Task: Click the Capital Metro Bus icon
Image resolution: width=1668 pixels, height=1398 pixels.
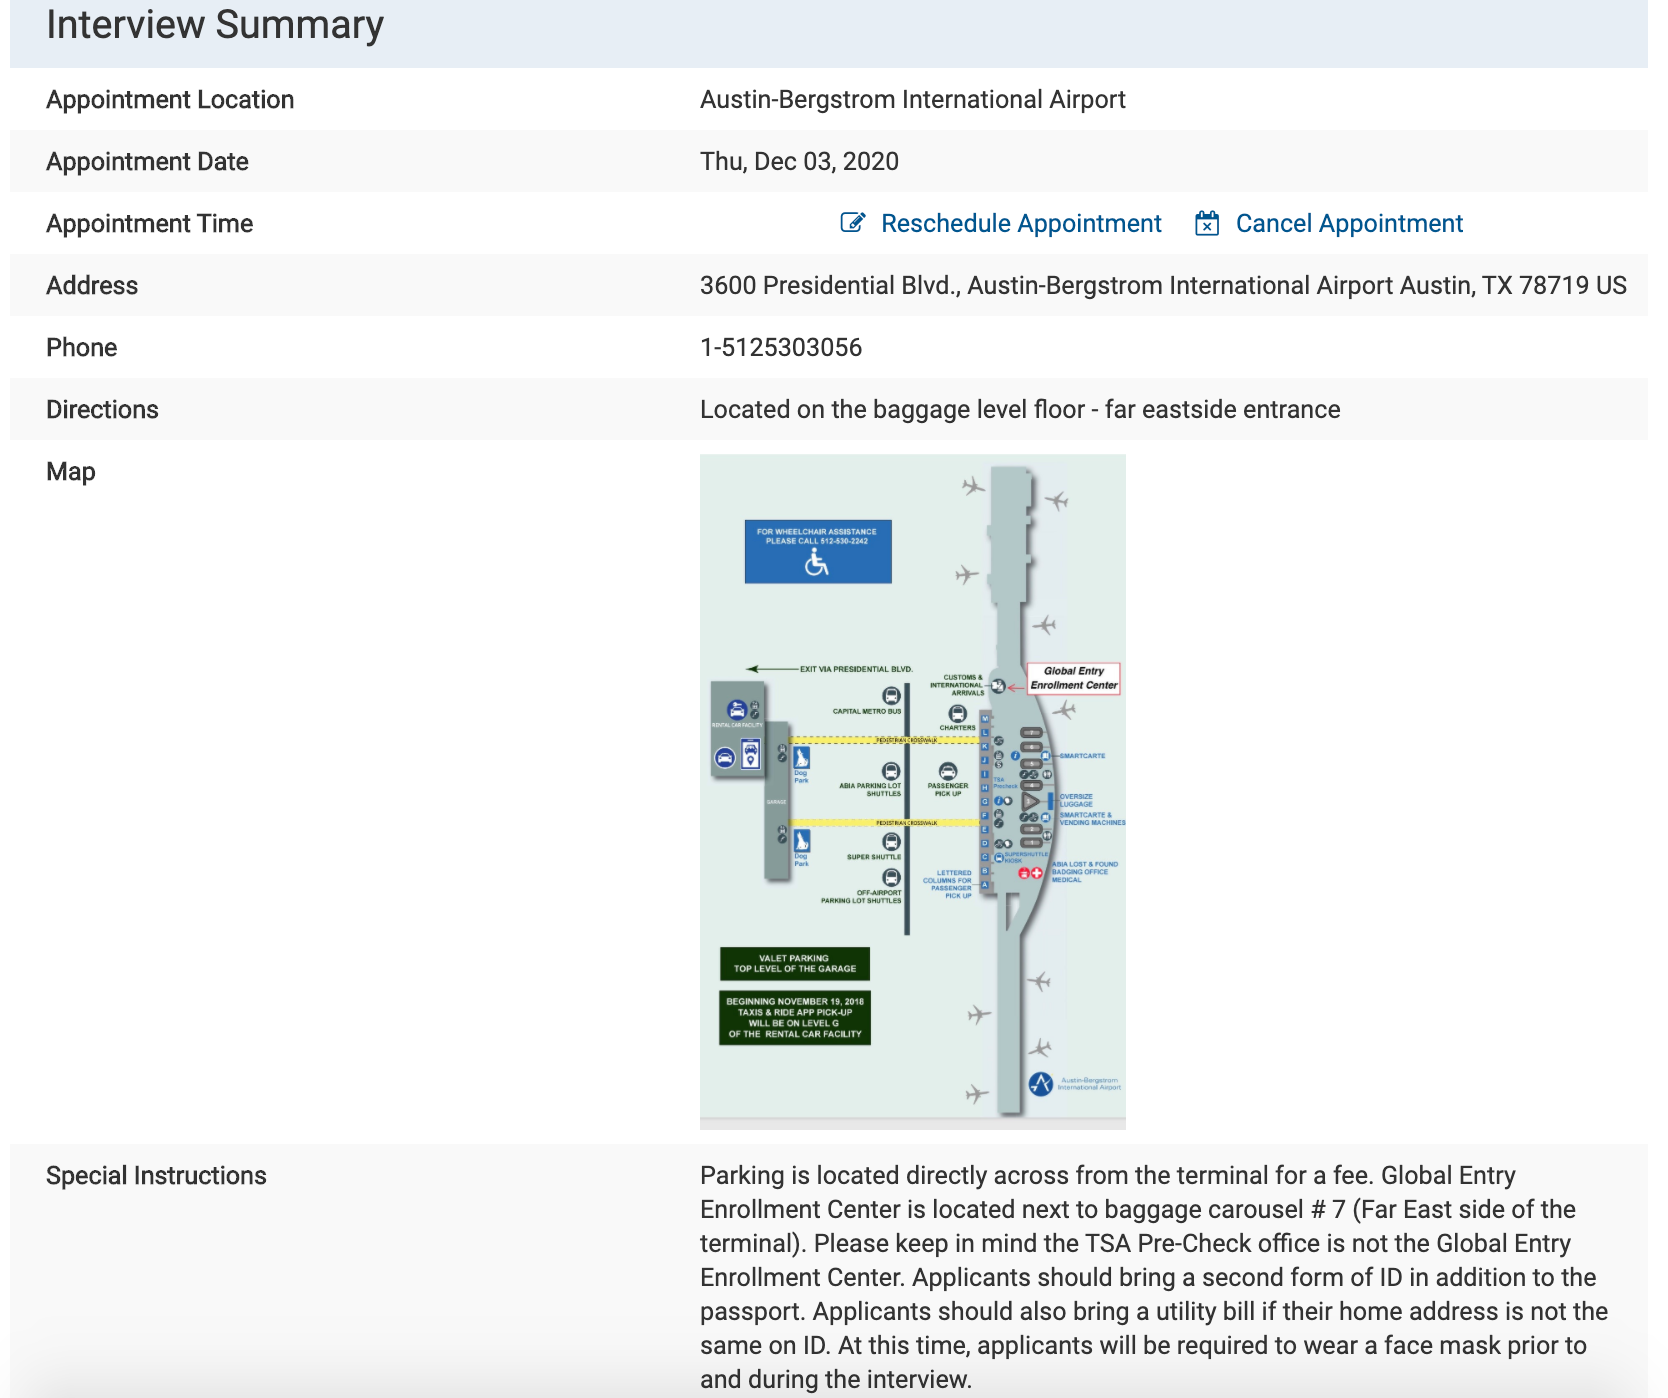Action: tap(891, 696)
